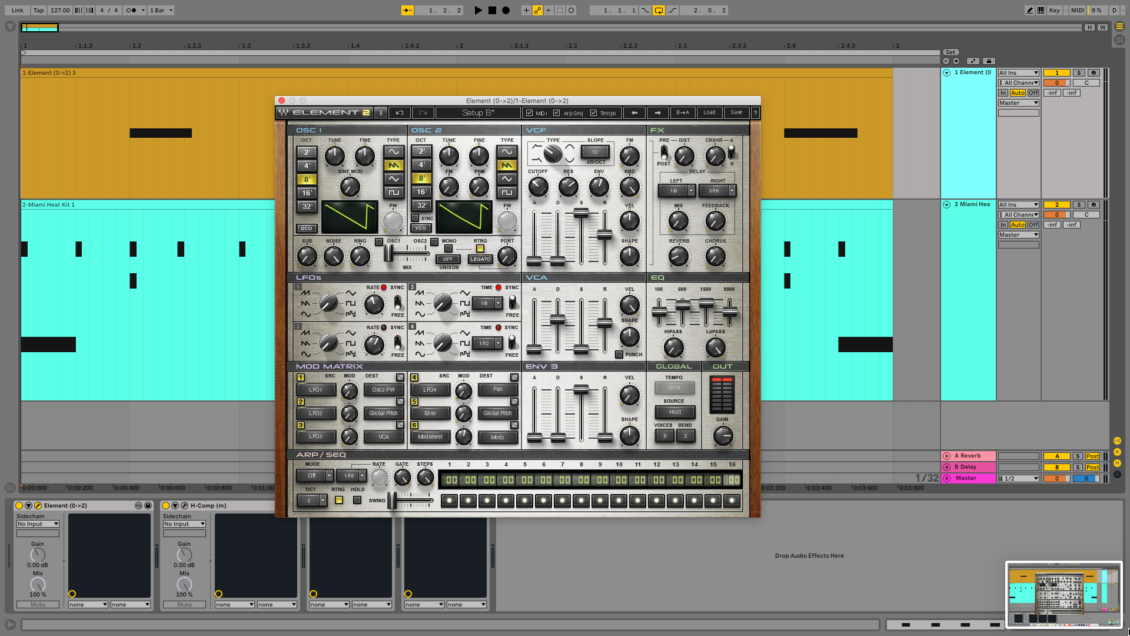The image size is (1130, 636).
Task: Flip the PRE/POST distortion switch
Action: (x=664, y=153)
